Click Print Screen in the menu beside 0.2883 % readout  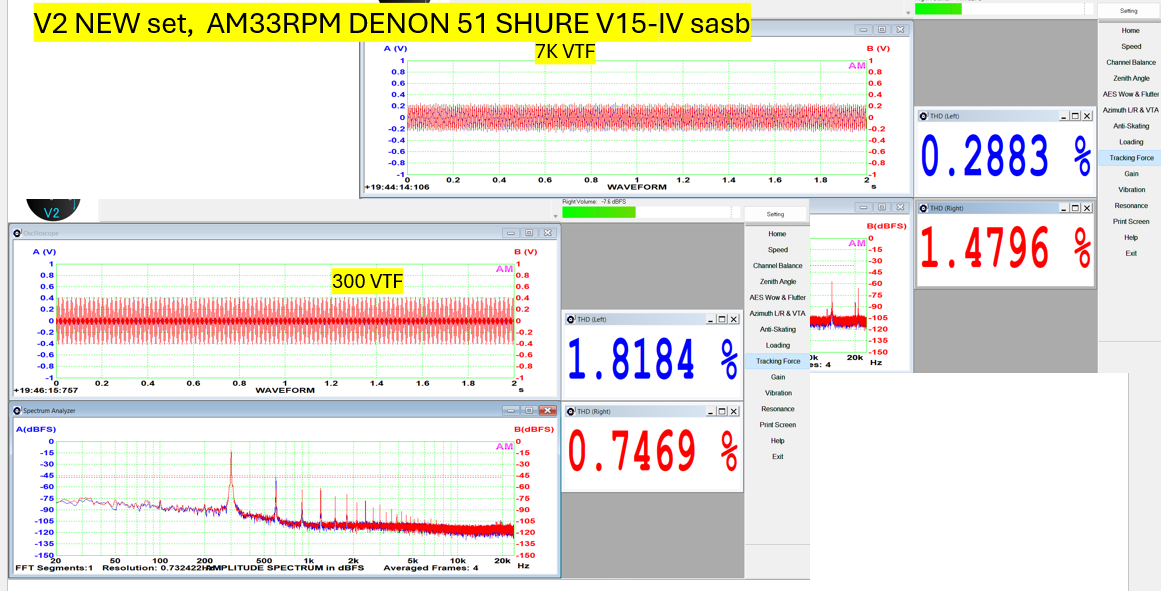1131,222
